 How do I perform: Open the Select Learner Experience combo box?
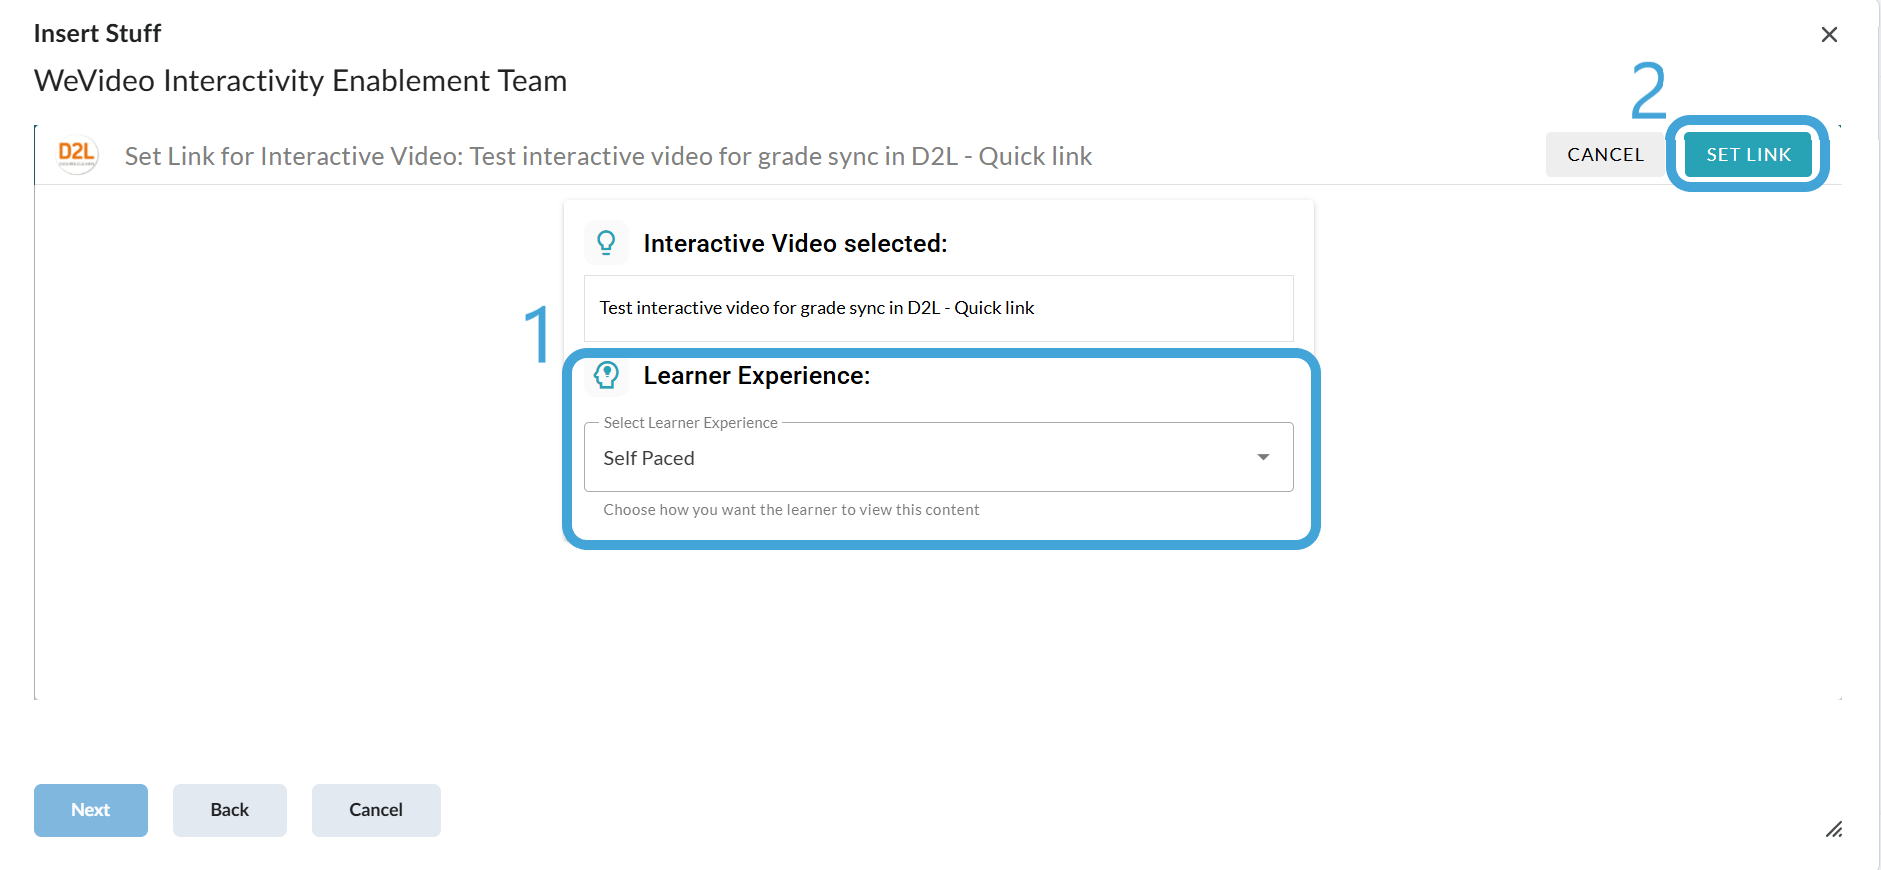click(938, 457)
